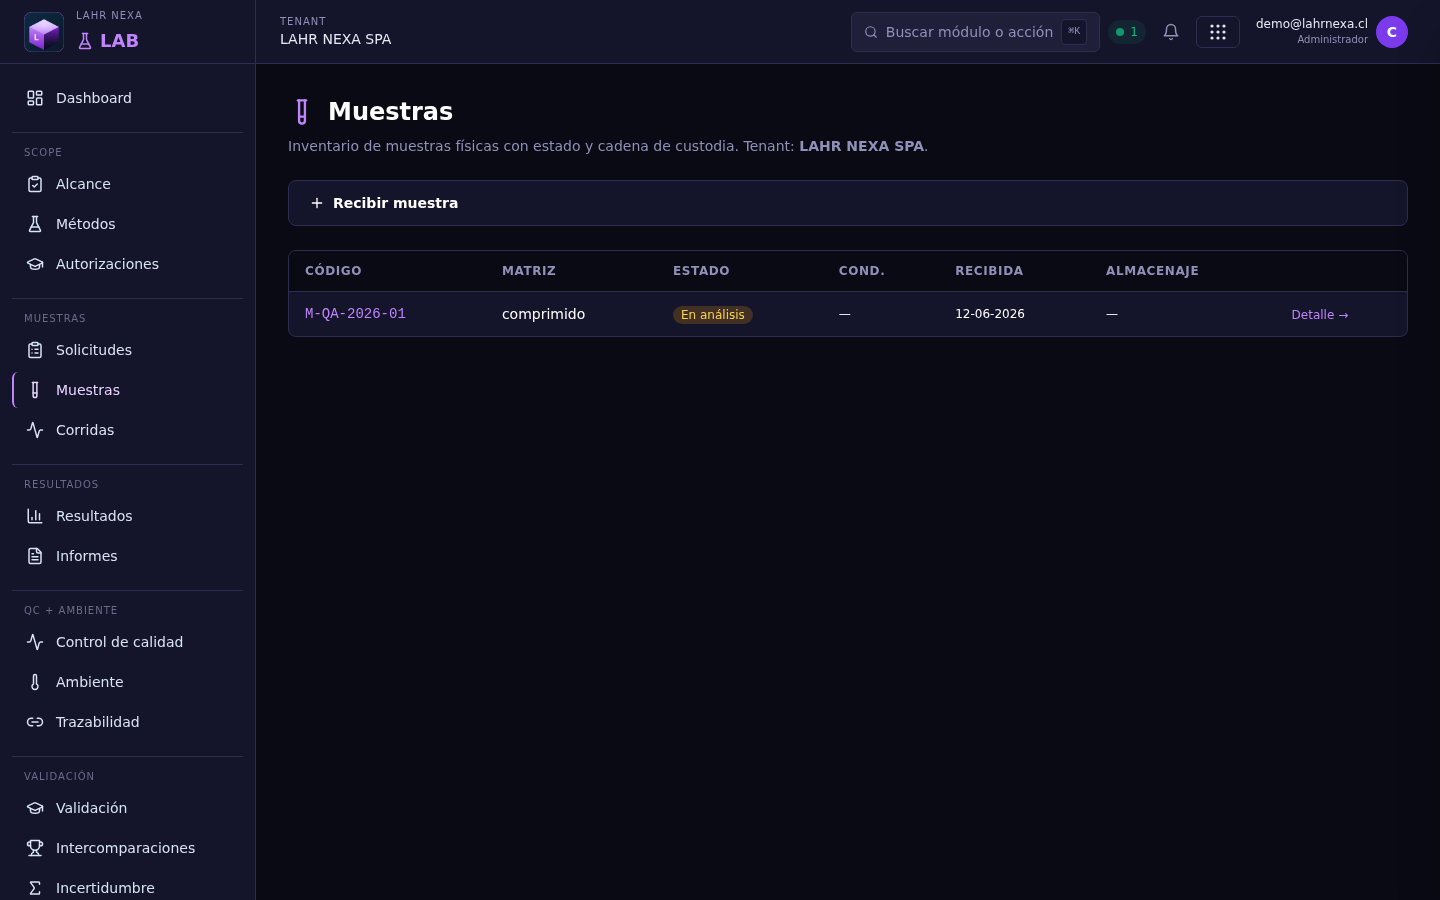Image resolution: width=1440 pixels, height=900 pixels.
Task: Click the Ambiente thermometer icon
Action: [x=35, y=682]
